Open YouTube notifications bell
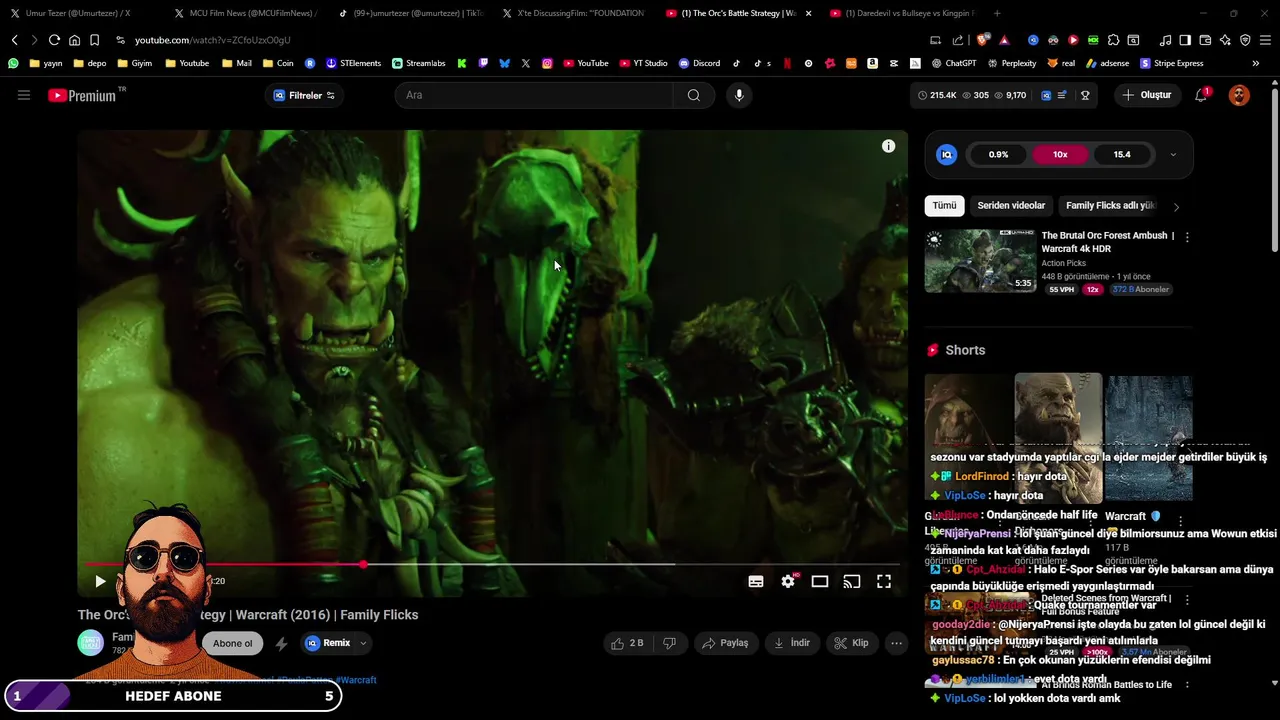 point(1201,95)
